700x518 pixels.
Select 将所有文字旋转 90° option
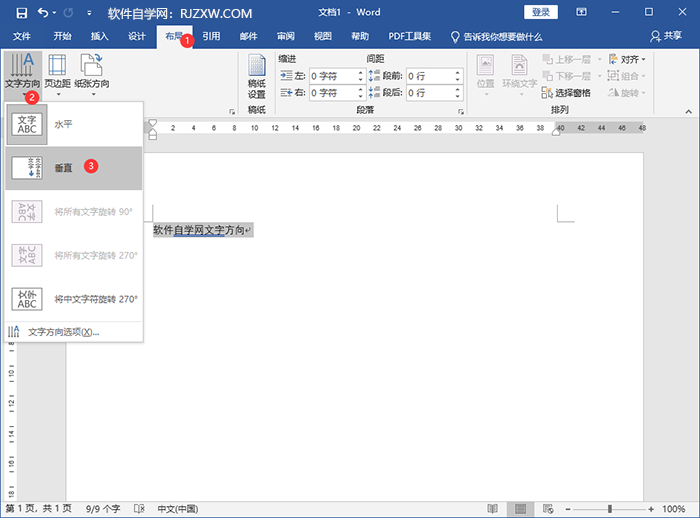coord(74,212)
